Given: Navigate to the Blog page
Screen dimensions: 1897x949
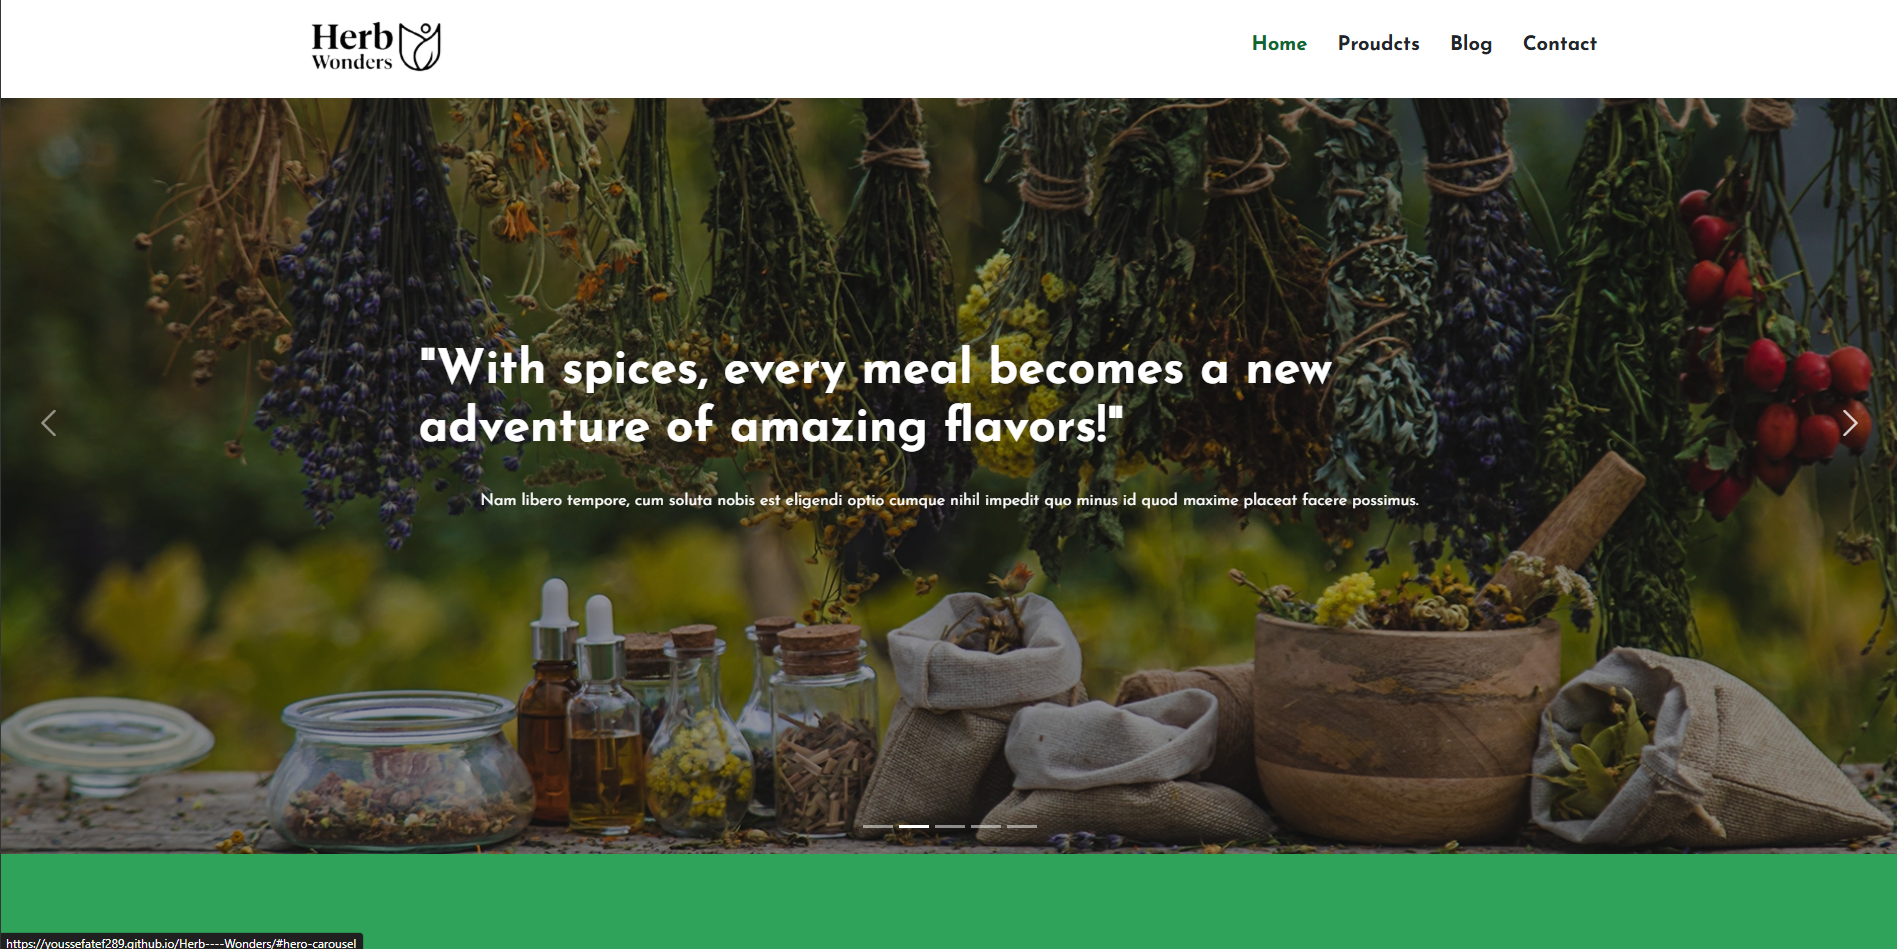Looking at the screenshot, I should (x=1471, y=44).
